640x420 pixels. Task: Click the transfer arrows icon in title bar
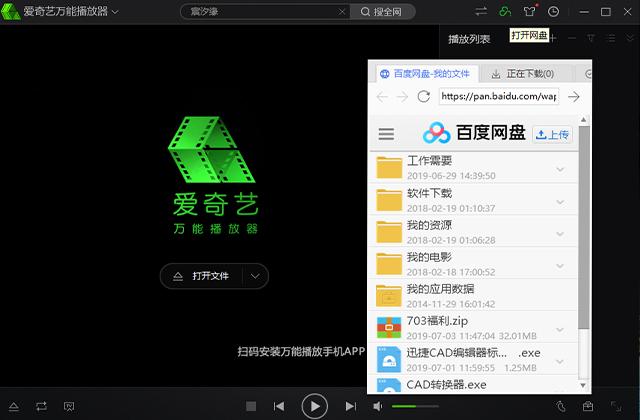pos(481,11)
